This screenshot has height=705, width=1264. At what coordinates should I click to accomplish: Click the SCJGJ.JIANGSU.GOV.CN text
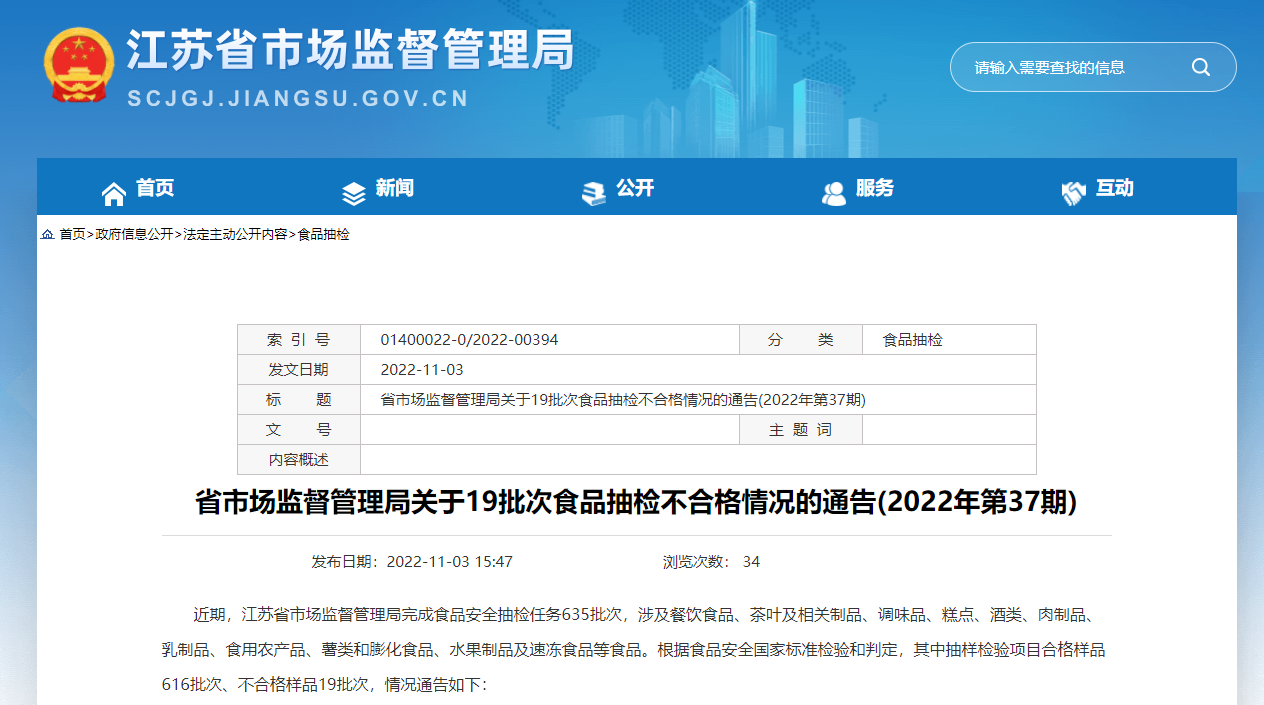pos(299,98)
